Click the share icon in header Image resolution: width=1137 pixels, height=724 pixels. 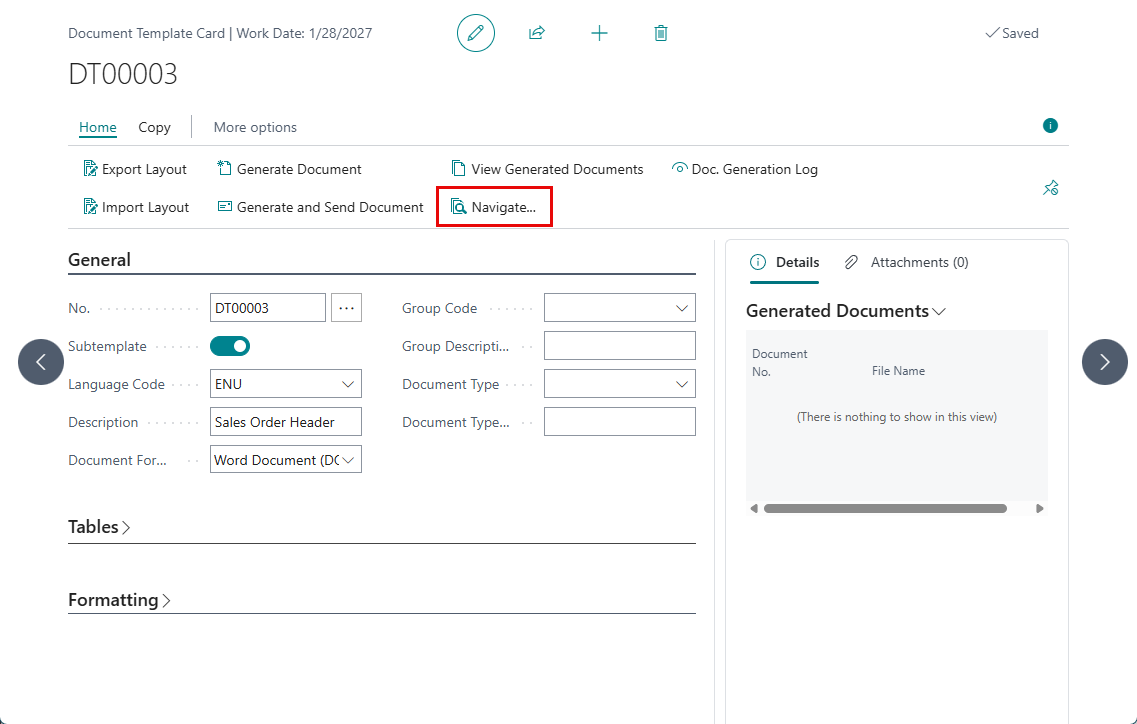point(537,33)
